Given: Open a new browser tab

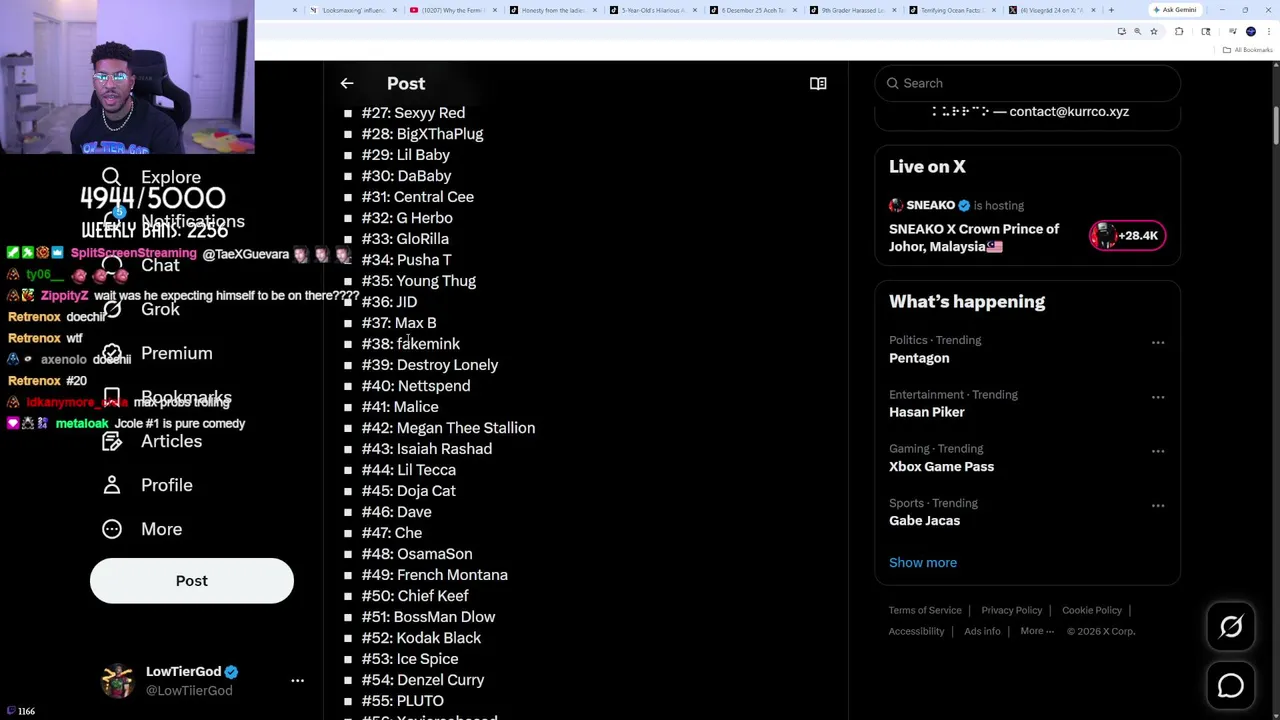Looking at the screenshot, I should coord(1111,10).
